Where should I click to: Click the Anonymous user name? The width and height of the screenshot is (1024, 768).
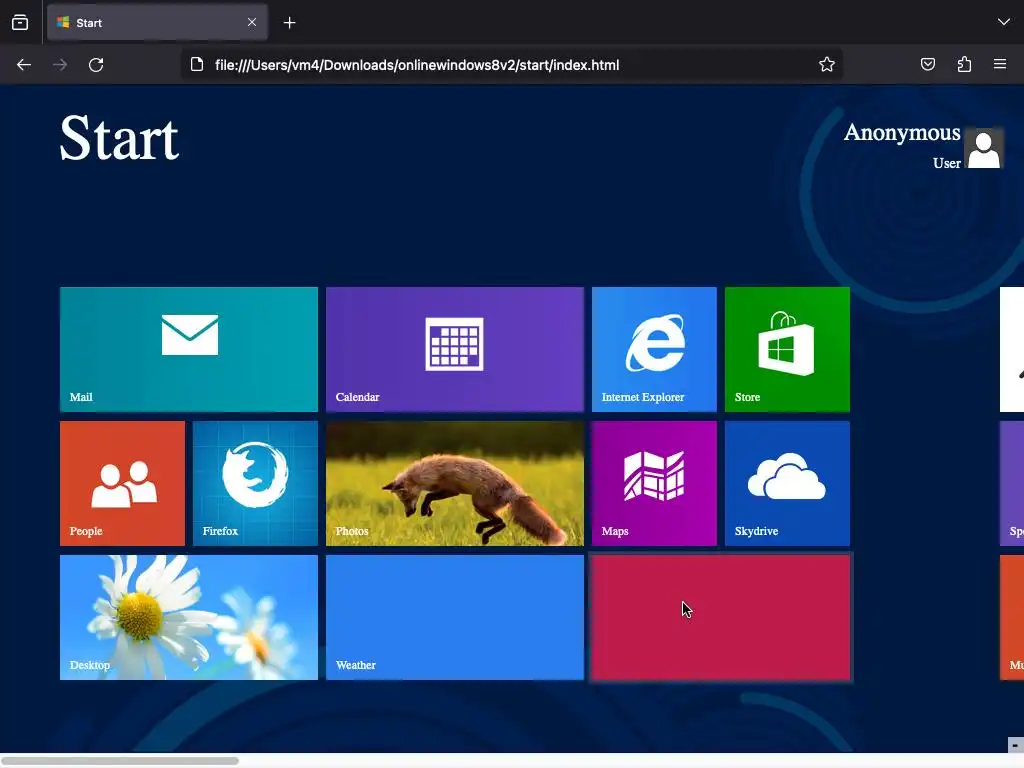click(901, 133)
